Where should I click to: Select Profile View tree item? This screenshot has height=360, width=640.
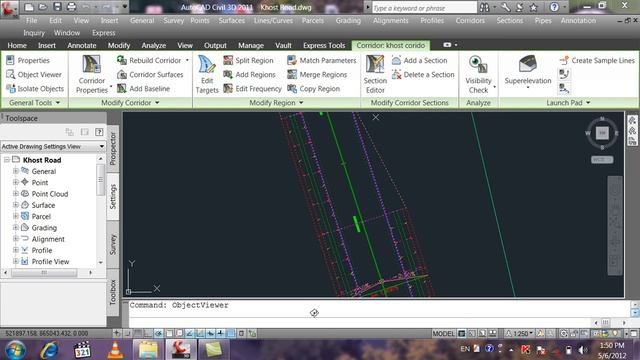pyautogui.click(x=50, y=262)
